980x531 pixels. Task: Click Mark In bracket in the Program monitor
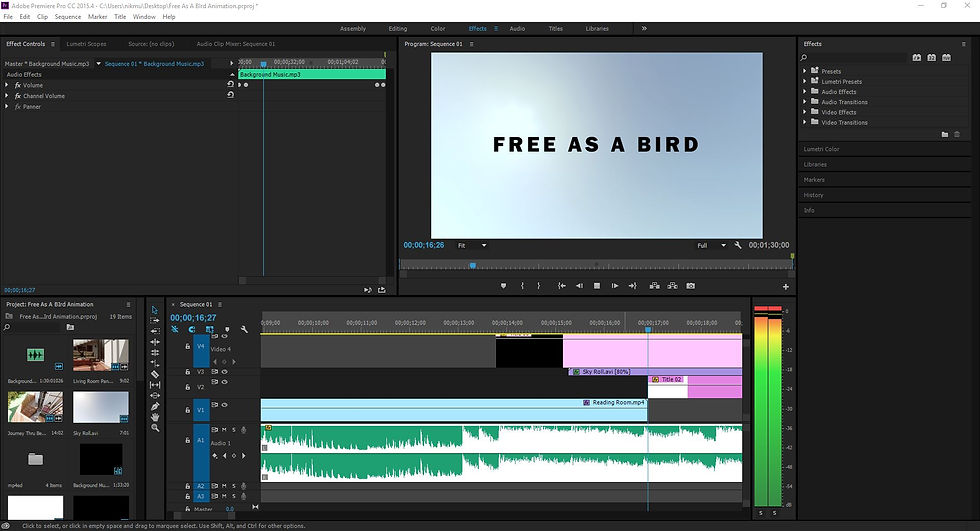[522, 285]
